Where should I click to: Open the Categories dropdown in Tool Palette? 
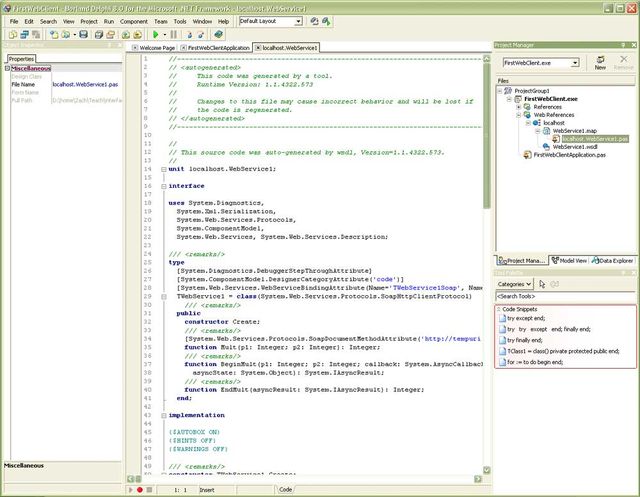515,284
